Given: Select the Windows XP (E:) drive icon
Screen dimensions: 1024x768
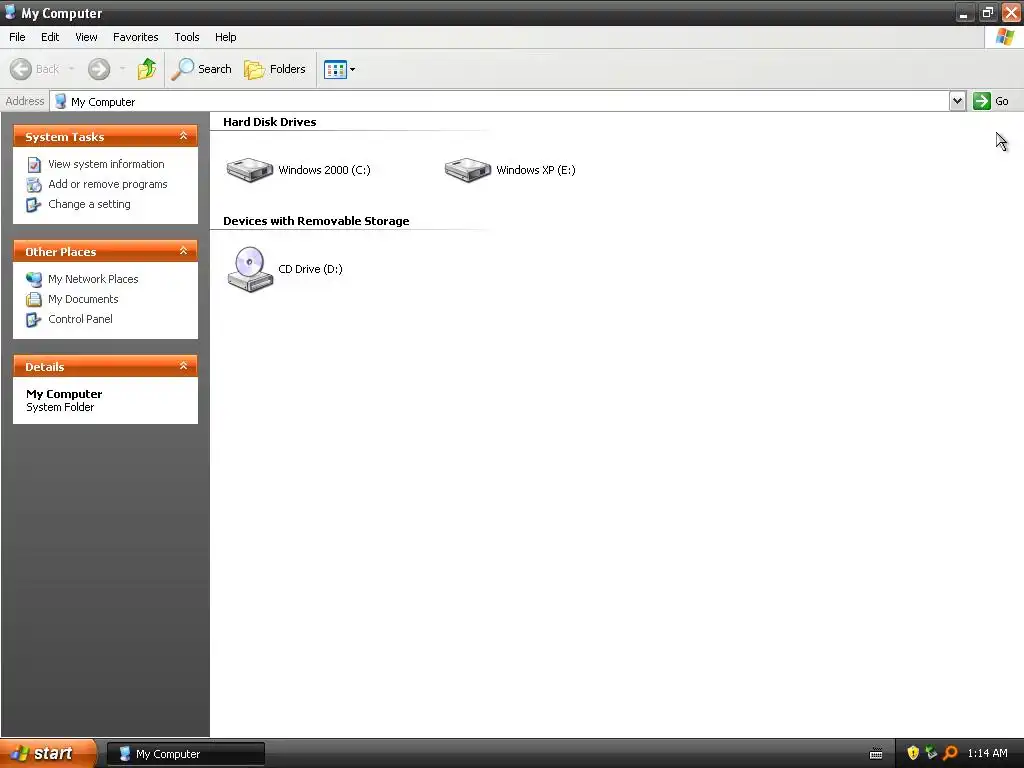Looking at the screenshot, I should (468, 170).
